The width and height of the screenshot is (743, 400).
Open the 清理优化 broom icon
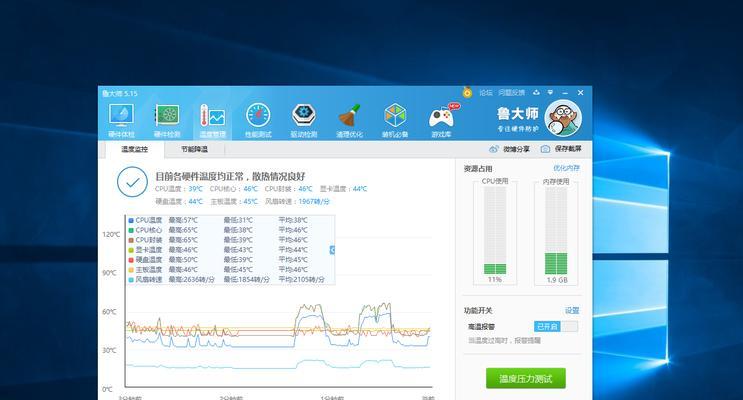coord(349,120)
